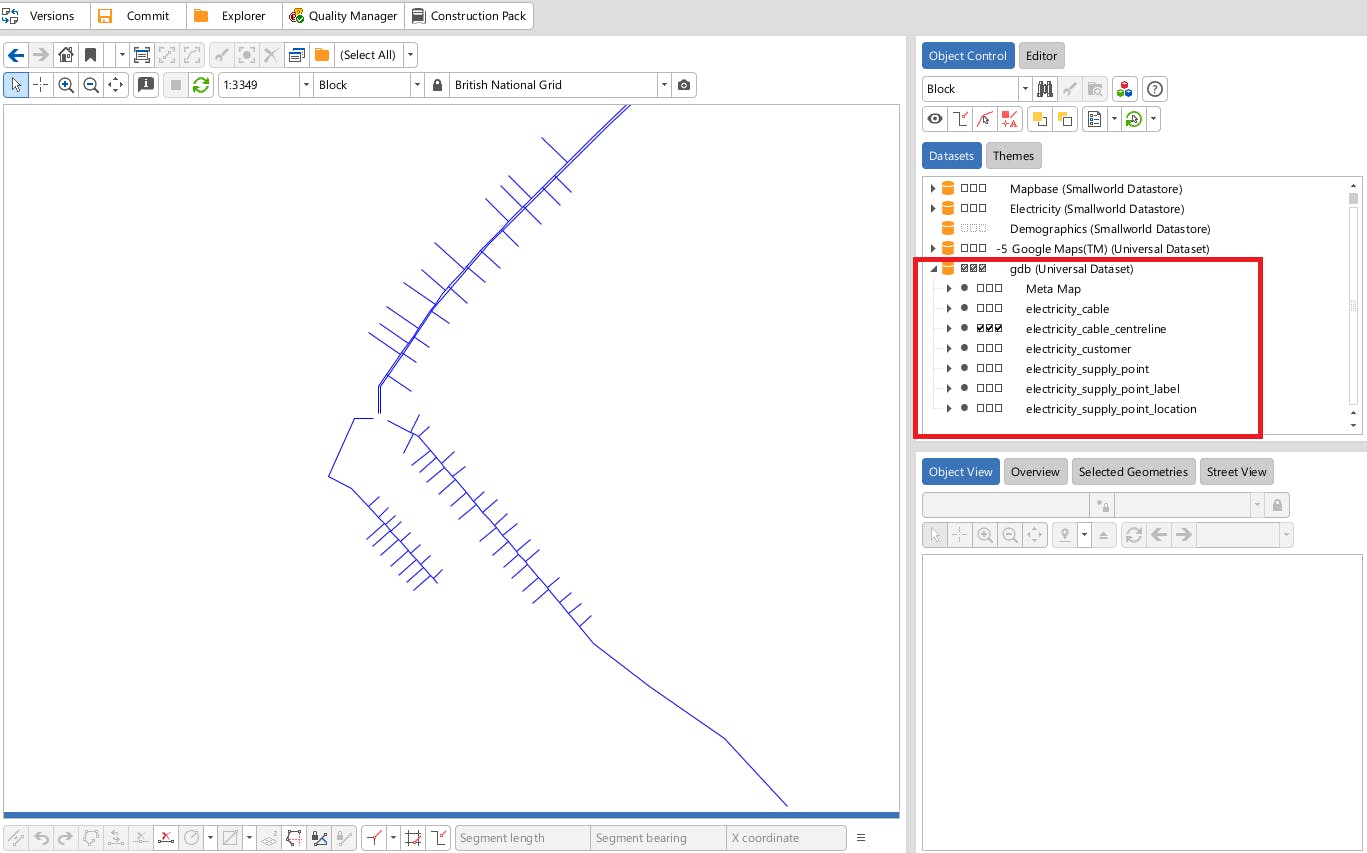Click the green refresh with pointer icon
The height and width of the screenshot is (853, 1367).
(x=1134, y=119)
